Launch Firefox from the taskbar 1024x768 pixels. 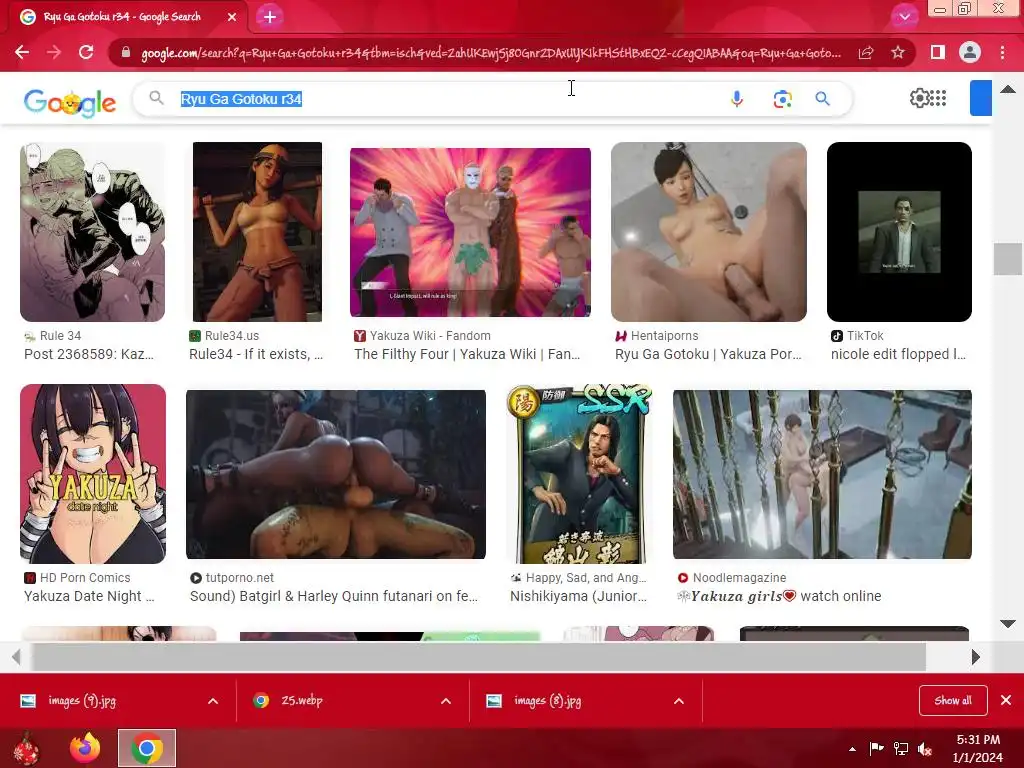pyautogui.click(x=86, y=748)
